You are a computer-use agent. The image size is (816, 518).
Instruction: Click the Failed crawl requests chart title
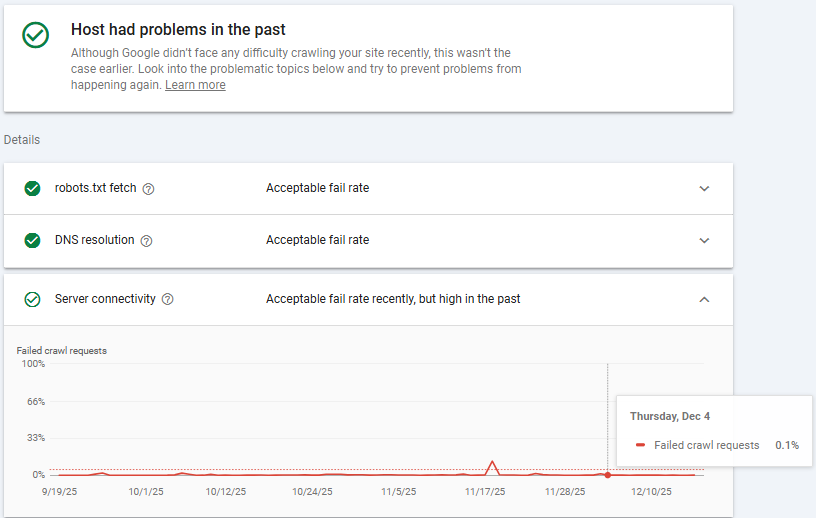point(61,351)
